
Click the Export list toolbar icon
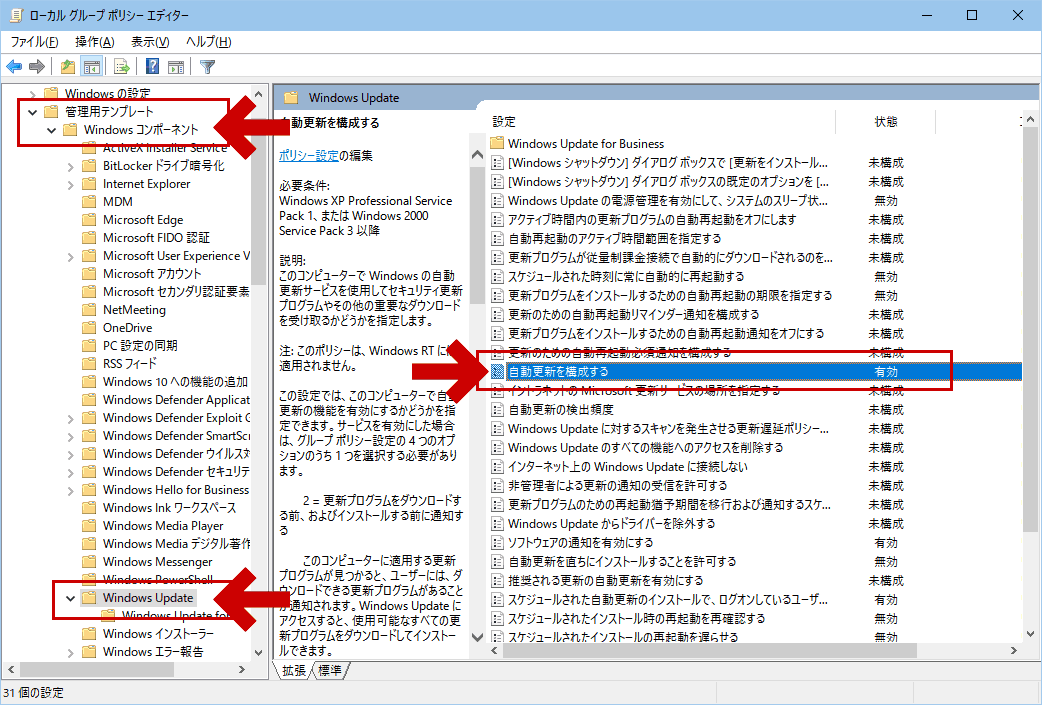coord(121,66)
